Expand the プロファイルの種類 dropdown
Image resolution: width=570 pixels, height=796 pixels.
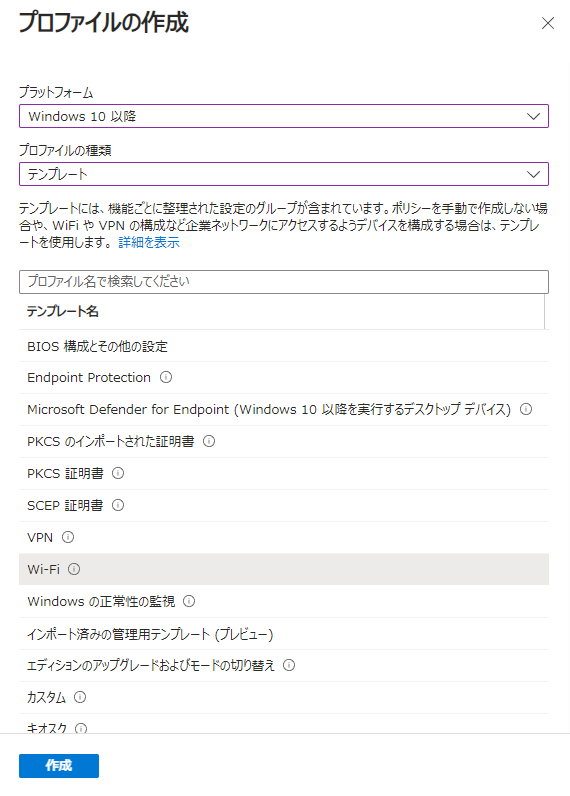coord(284,174)
